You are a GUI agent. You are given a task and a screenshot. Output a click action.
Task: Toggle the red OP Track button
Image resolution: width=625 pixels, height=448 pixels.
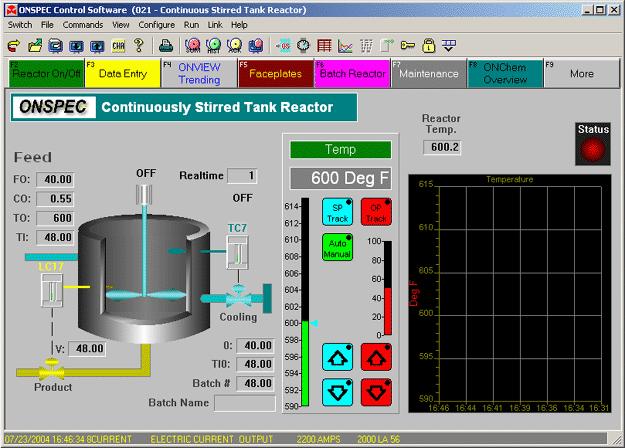[x=376, y=212]
